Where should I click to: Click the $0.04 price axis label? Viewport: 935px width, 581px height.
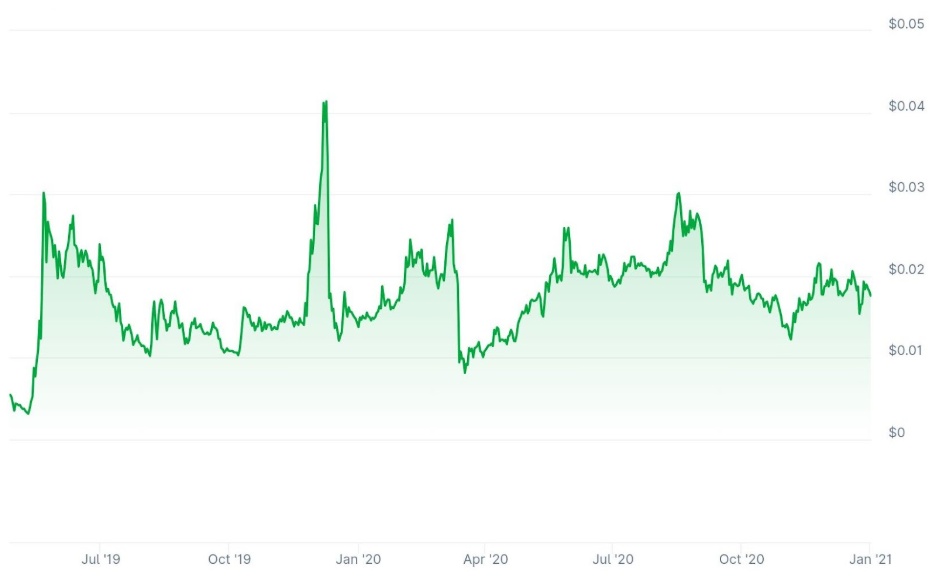click(x=906, y=106)
